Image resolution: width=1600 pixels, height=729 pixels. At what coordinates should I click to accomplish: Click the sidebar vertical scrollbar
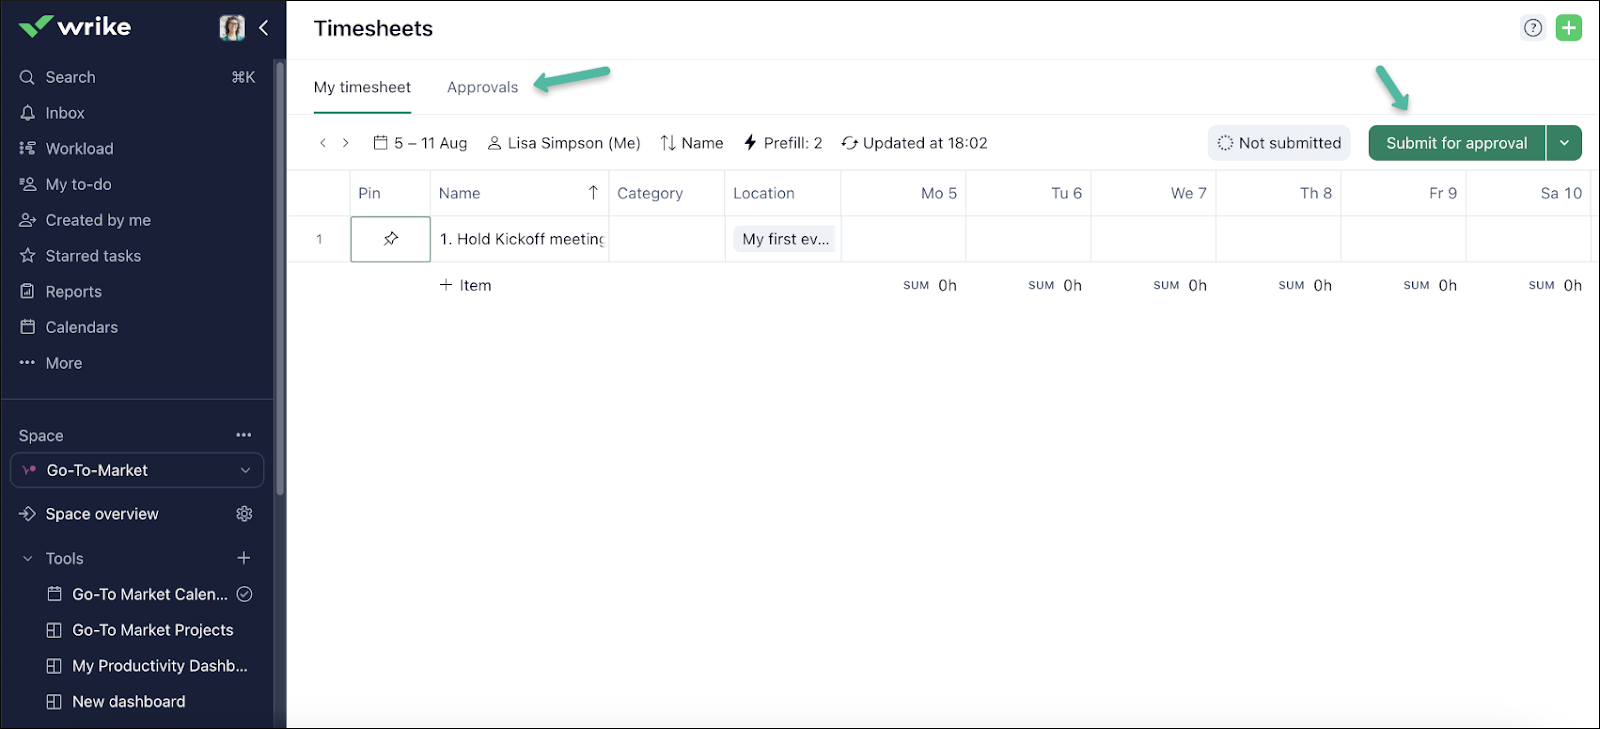[280, 280]
